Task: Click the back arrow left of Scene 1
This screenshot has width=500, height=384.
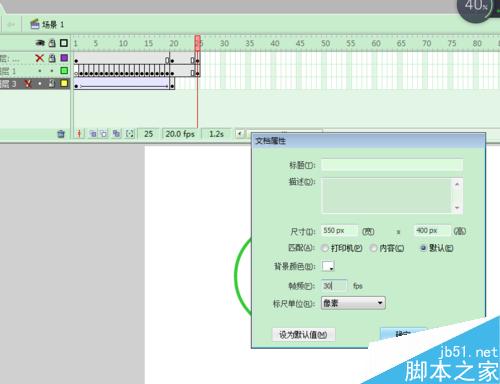Action: pos(11,24)
